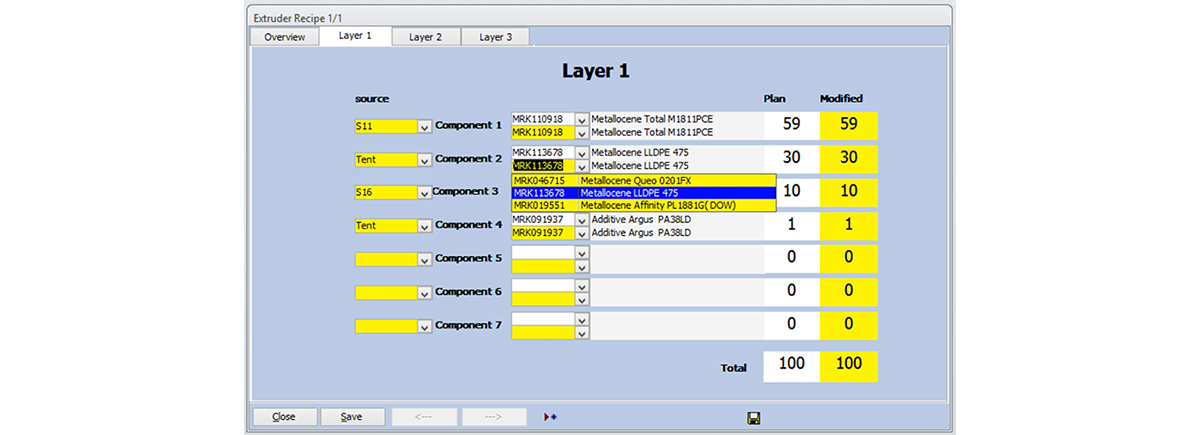Screen dimensions: 1200x435
Task: Click the 'Plan' column header
Action: pyautogui.click(x=774, y=98)
